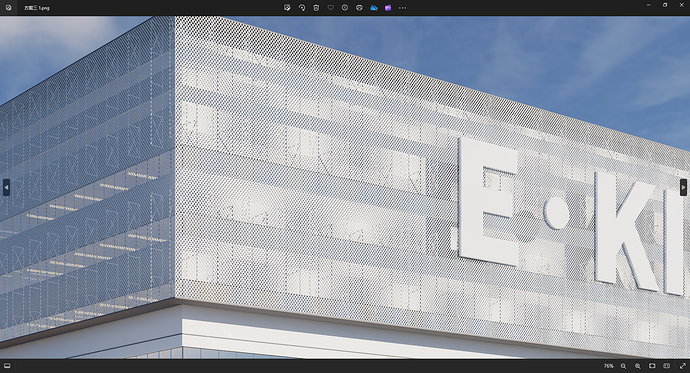This screenshot has width=690, height=373.
Task: Go to the next photo with right arrow
Action: tap(683, 187)
